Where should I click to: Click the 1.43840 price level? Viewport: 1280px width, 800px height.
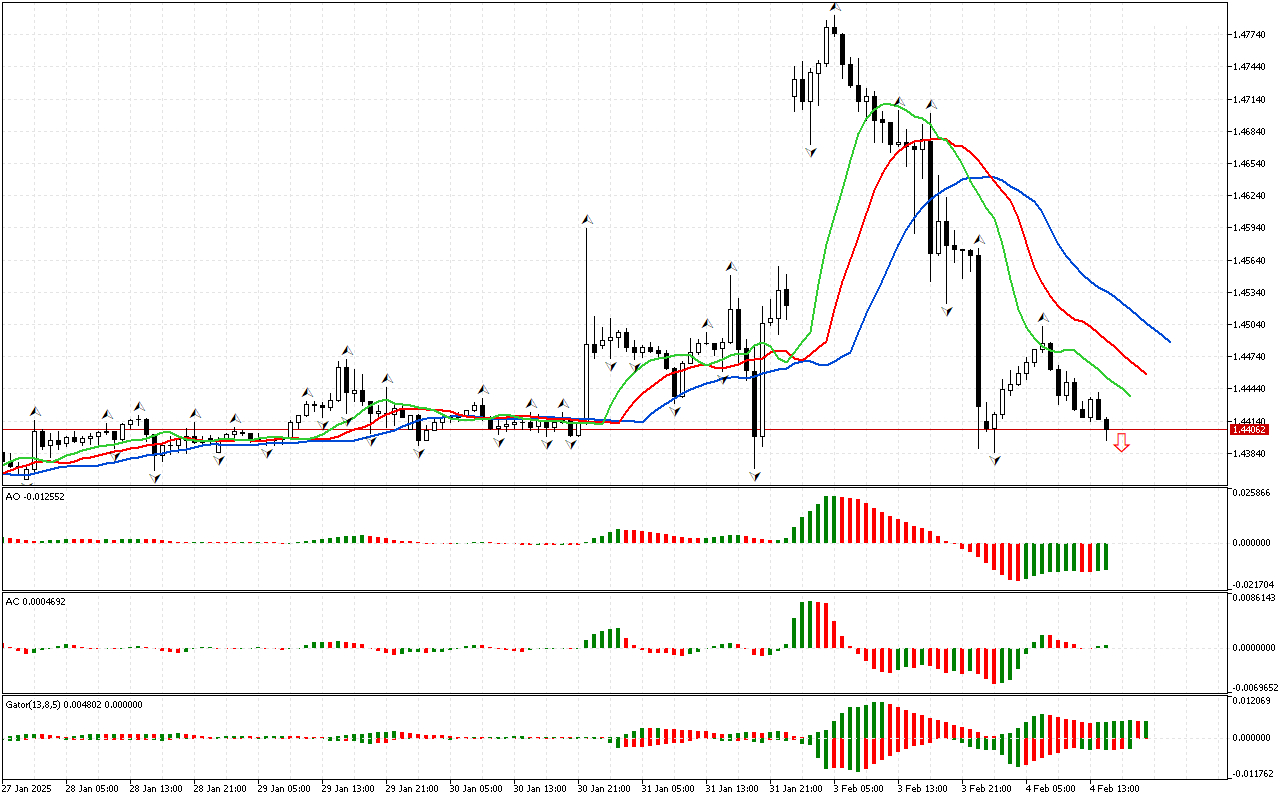1250,454
